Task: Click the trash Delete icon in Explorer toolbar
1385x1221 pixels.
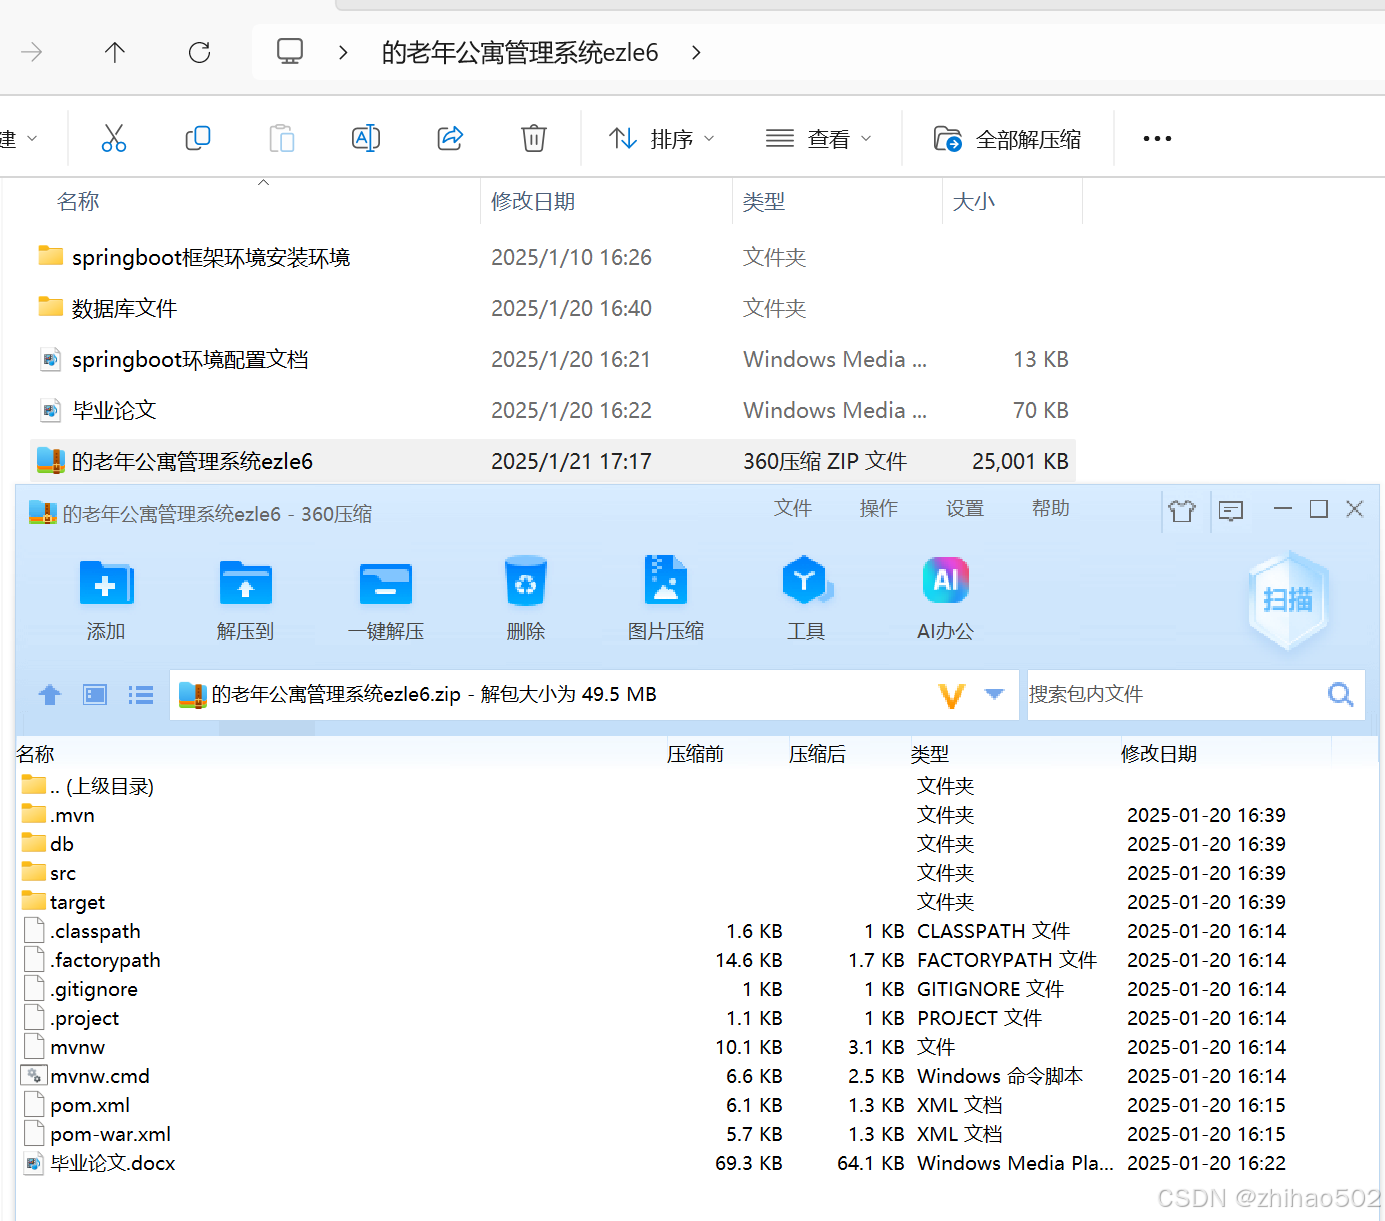Action: 534,138
